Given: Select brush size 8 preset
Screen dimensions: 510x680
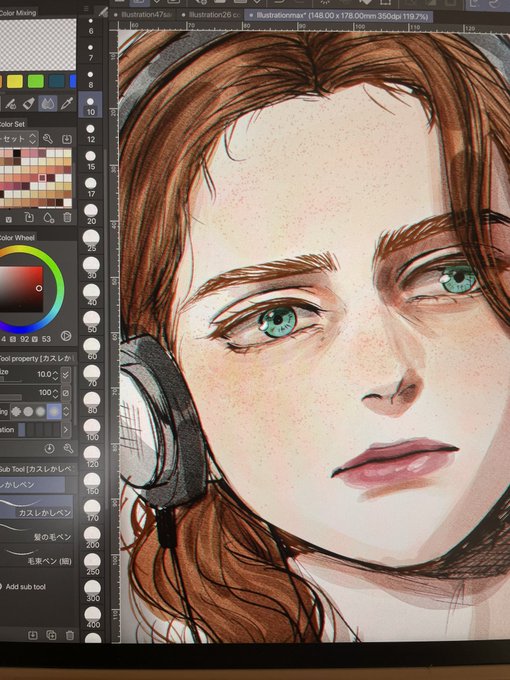Looking at the screenshot, I should [91, 79].
